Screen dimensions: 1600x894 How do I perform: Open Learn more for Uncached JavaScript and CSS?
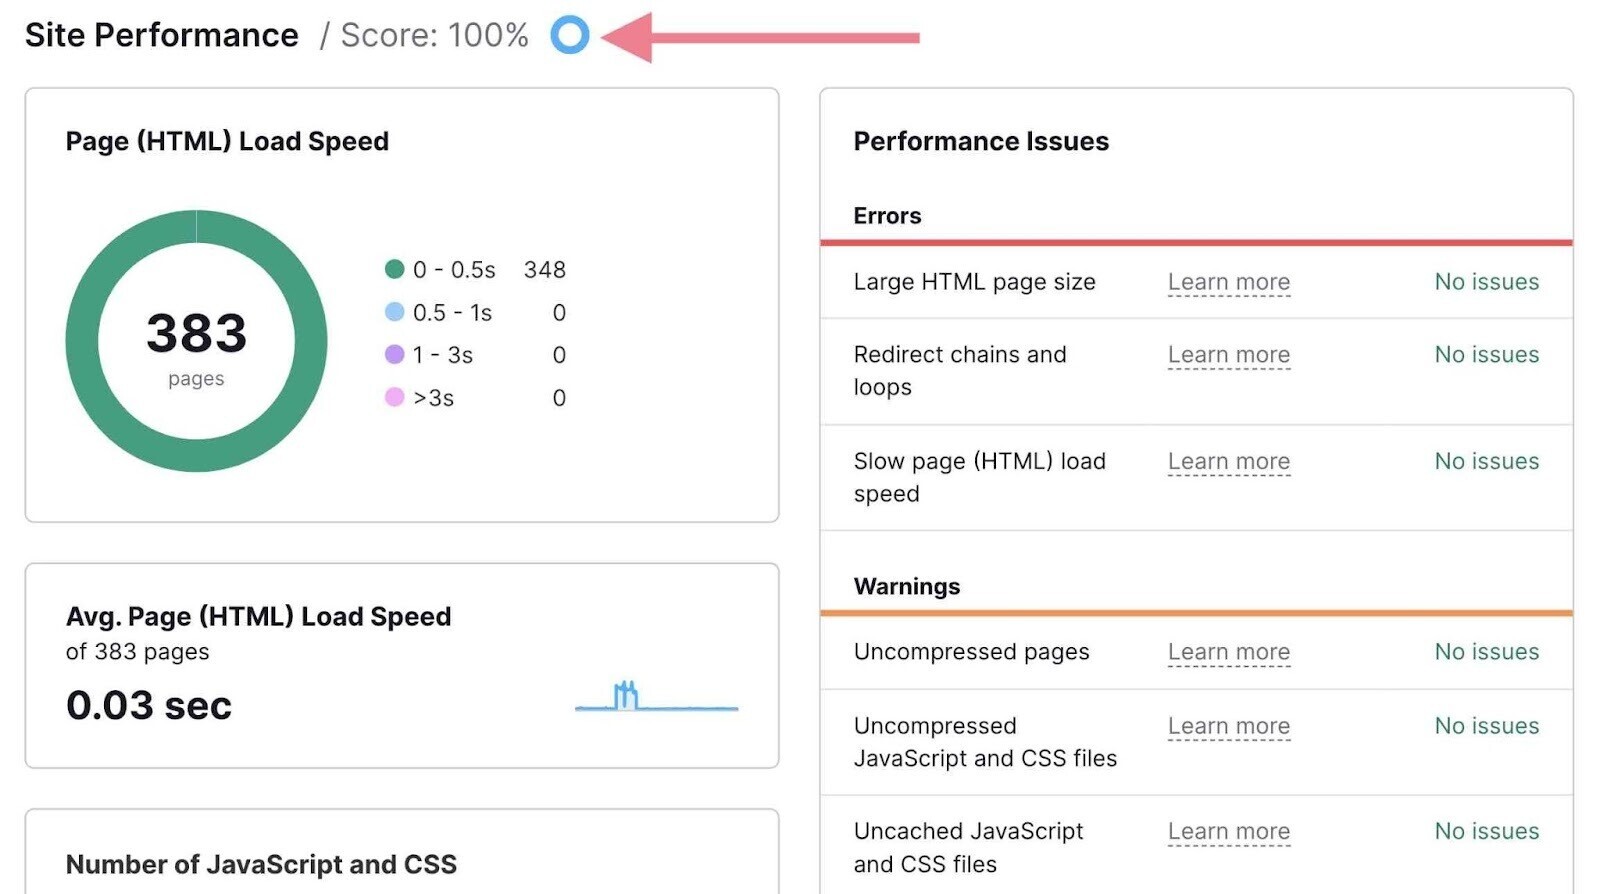click(x=1228, y=832)
